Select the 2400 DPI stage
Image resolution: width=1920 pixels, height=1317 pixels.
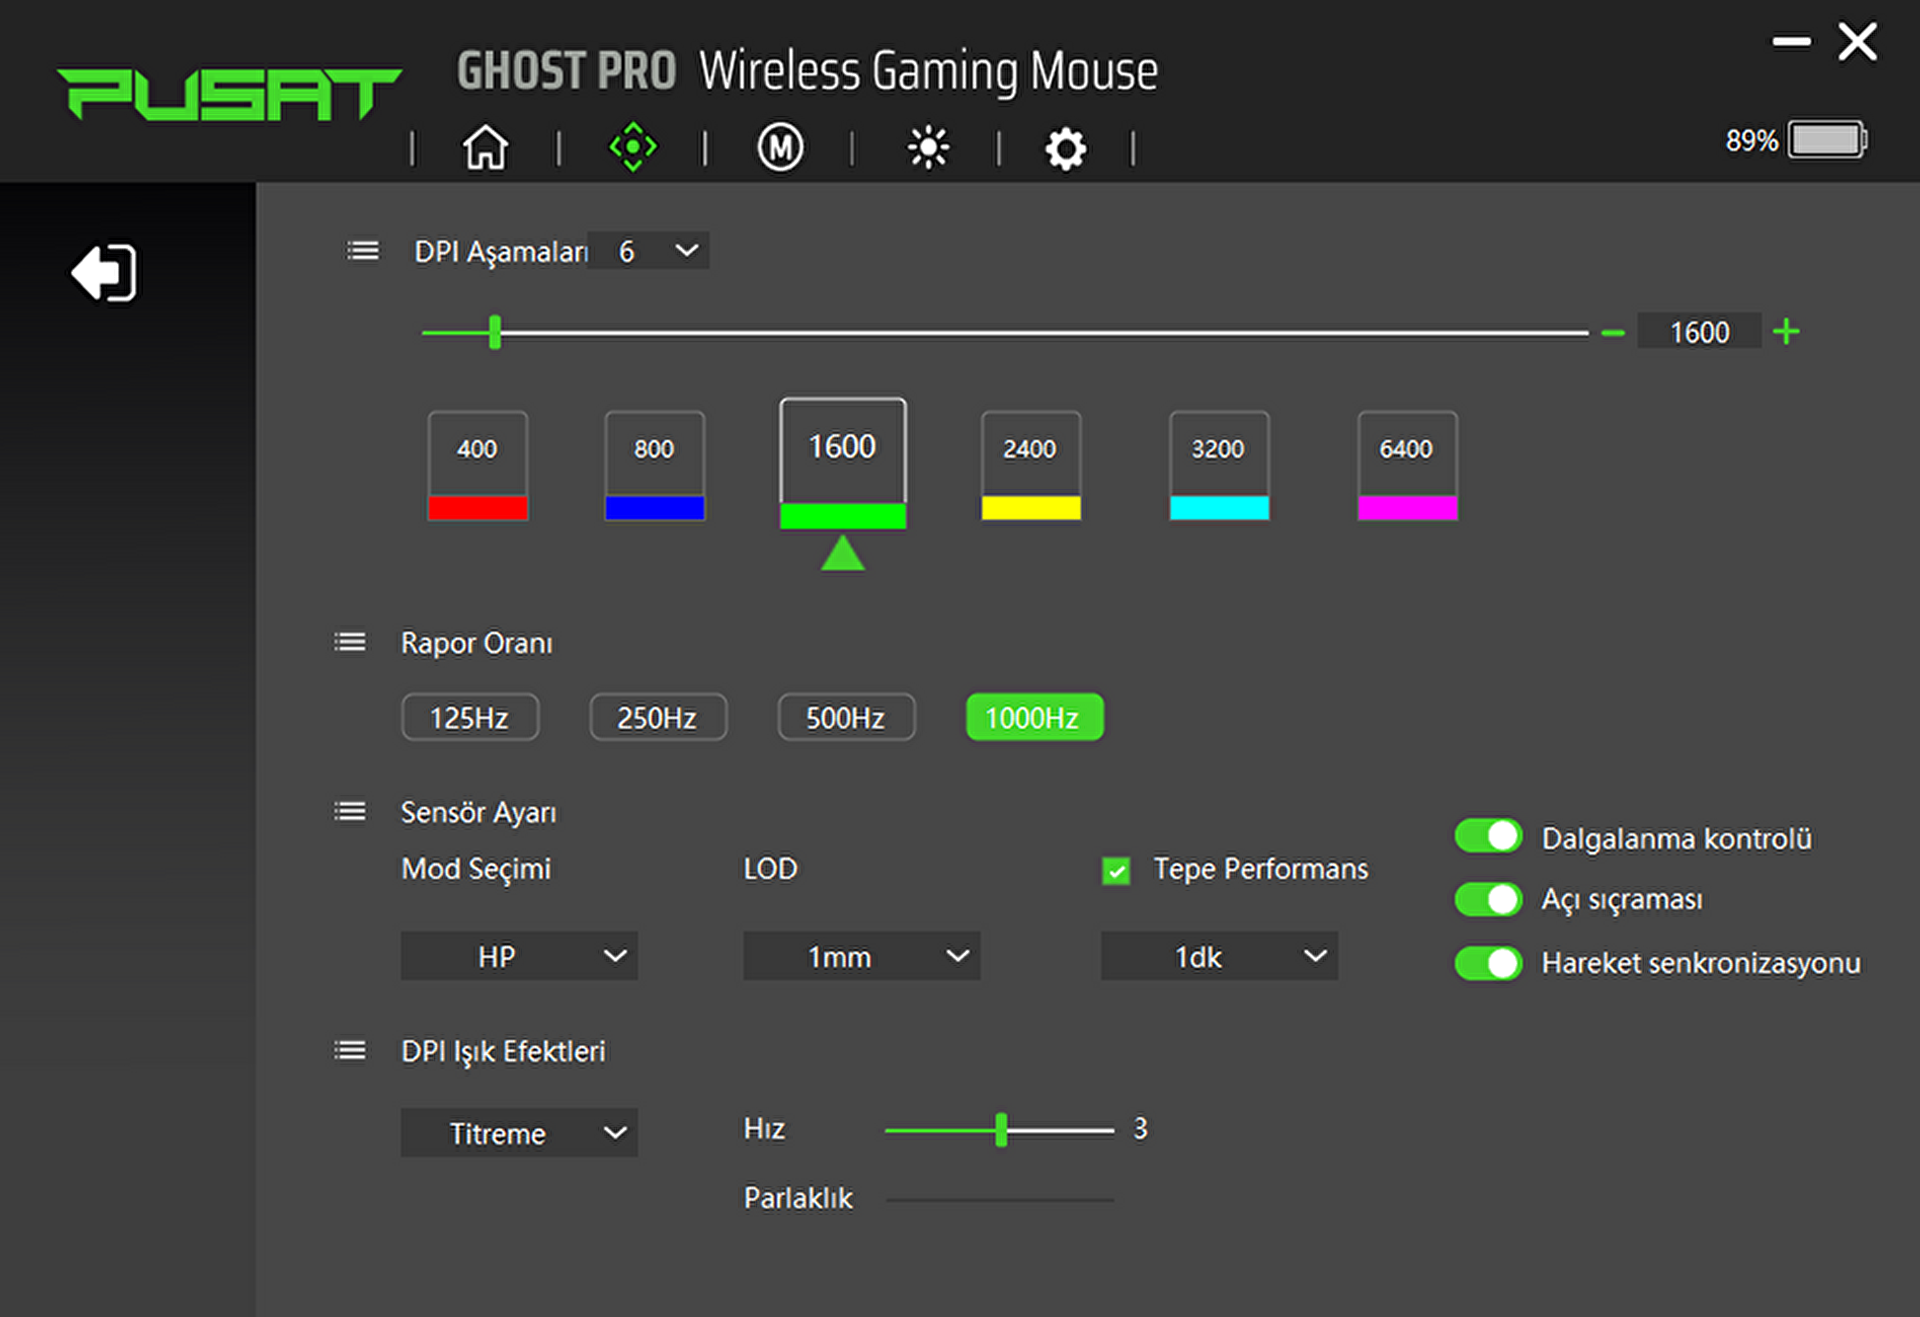coord(1030,450)
